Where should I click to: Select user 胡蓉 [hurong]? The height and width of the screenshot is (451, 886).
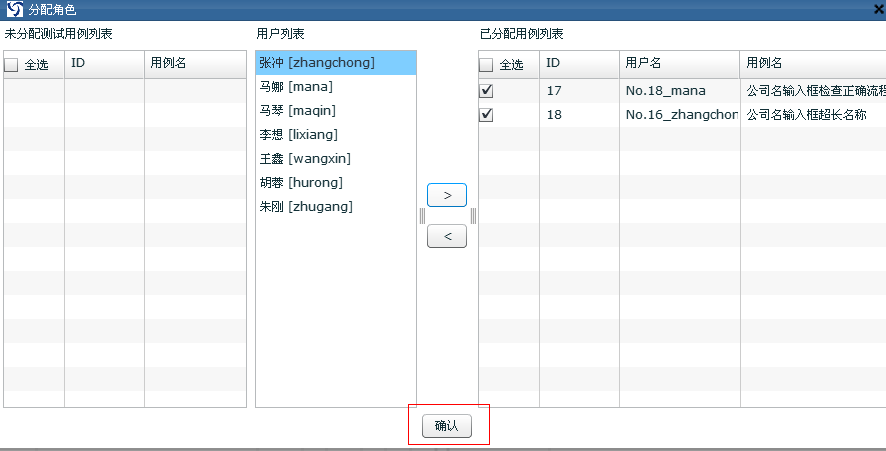[x=300, y=183]
